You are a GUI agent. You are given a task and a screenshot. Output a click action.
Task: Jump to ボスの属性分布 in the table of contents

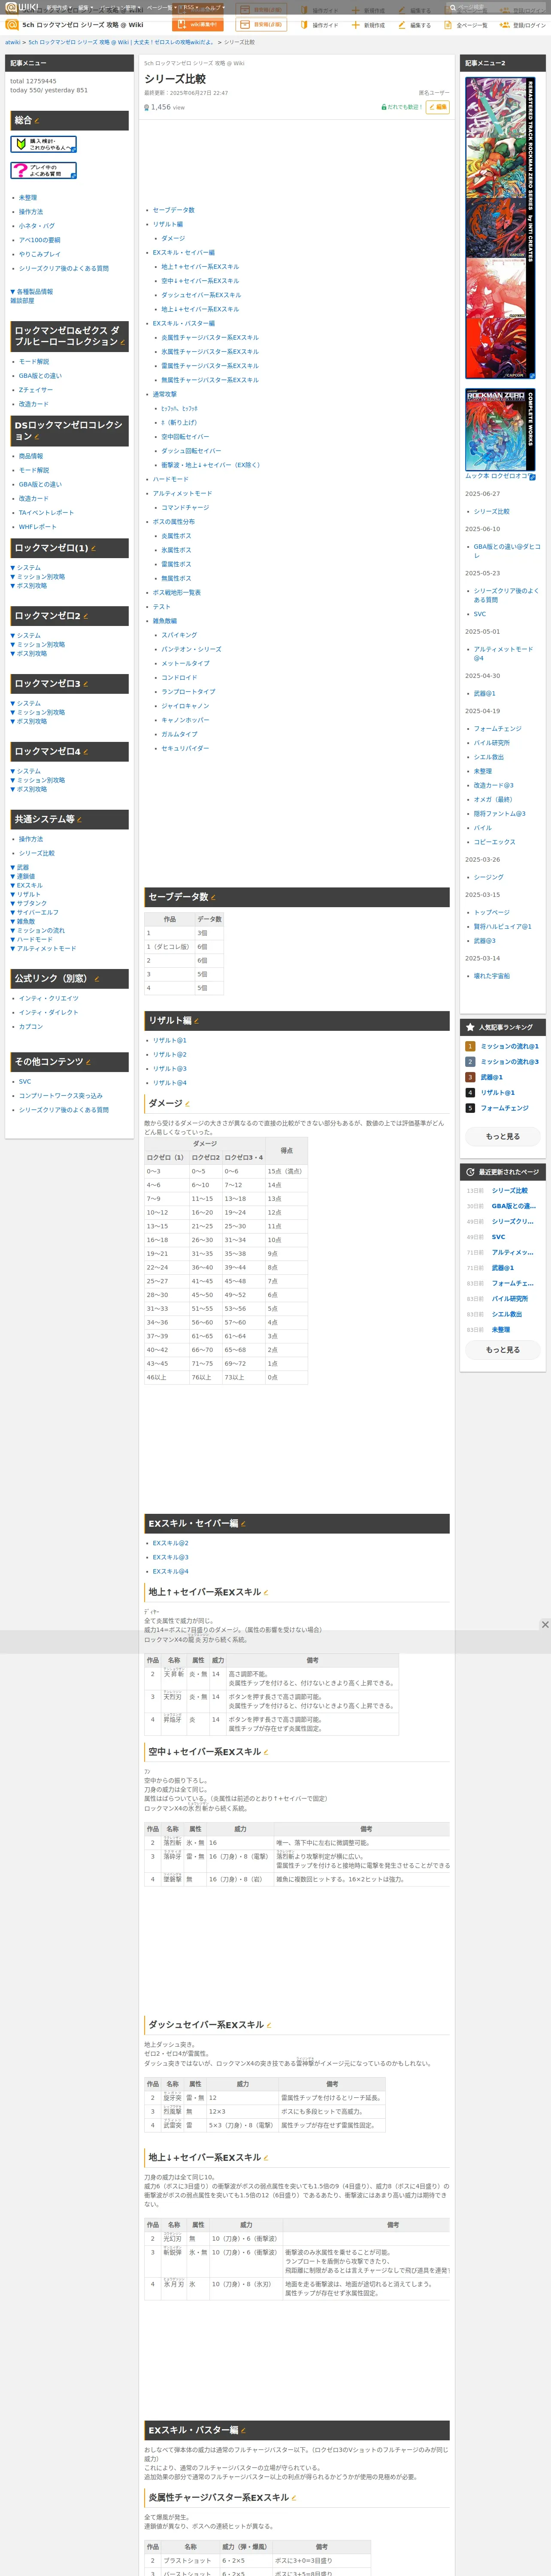point(174,522)
